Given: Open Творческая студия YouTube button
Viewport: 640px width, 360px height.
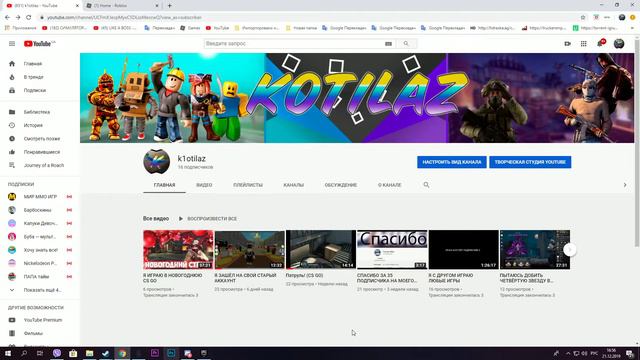Looking at the screenshot, I should tap(530, 162).
